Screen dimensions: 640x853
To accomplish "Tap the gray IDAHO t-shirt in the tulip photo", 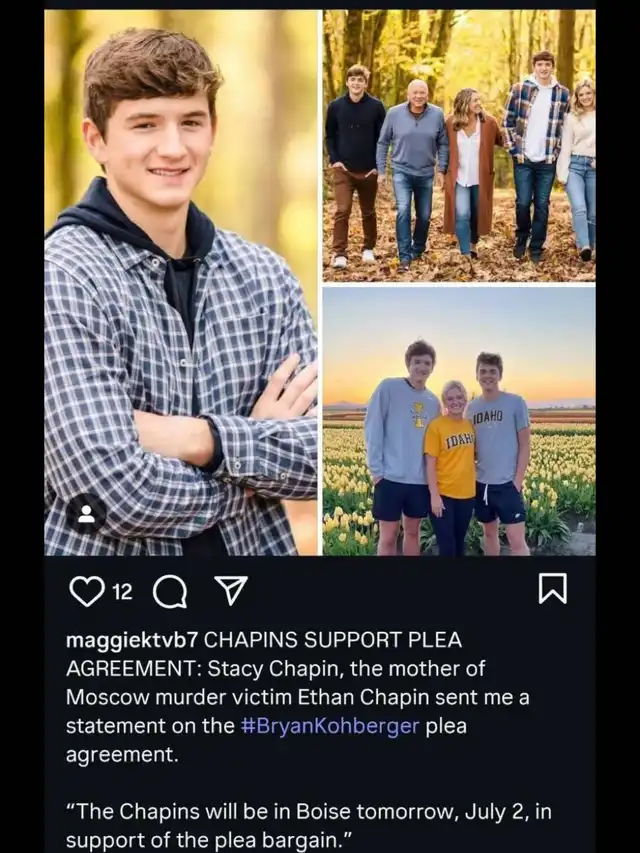I will (x=498, y=438).
